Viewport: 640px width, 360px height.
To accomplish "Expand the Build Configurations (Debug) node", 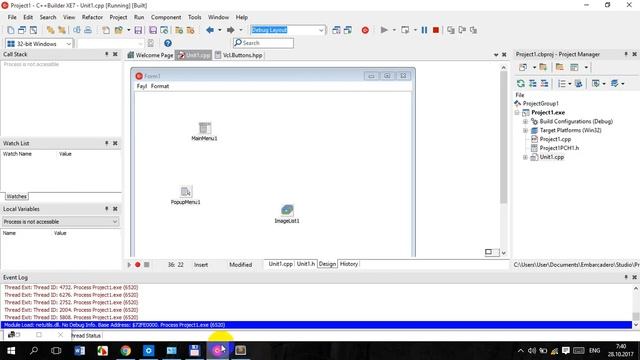I will [x=525, y=122].
